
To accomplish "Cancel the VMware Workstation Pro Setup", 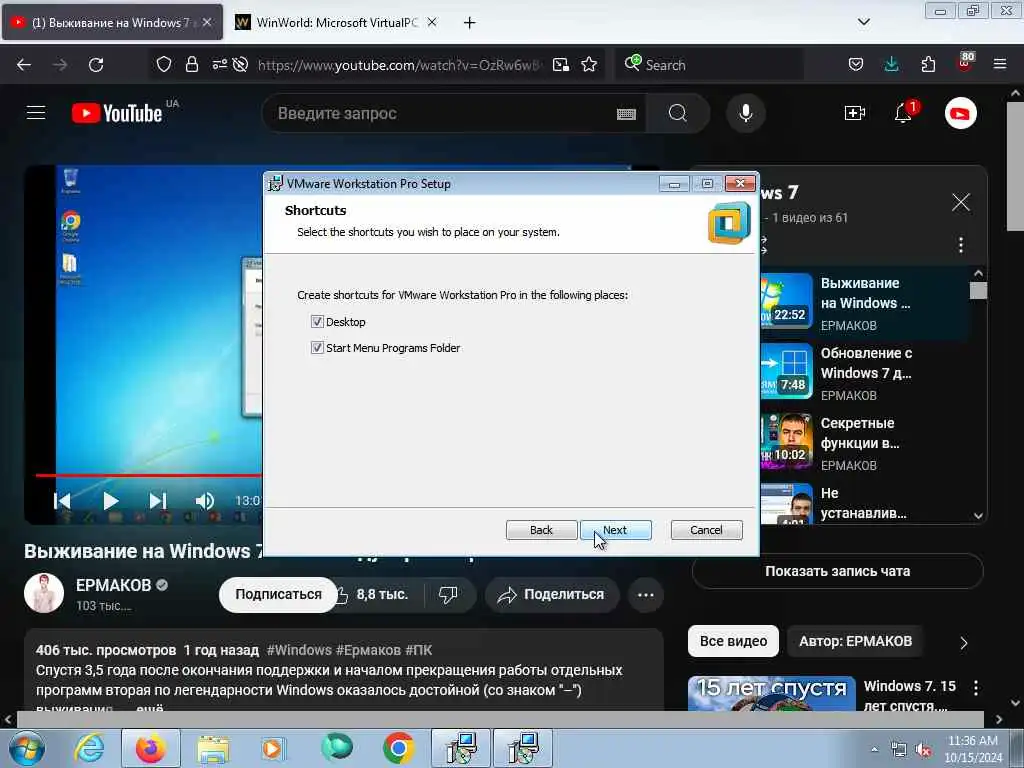I will [707, 530].
